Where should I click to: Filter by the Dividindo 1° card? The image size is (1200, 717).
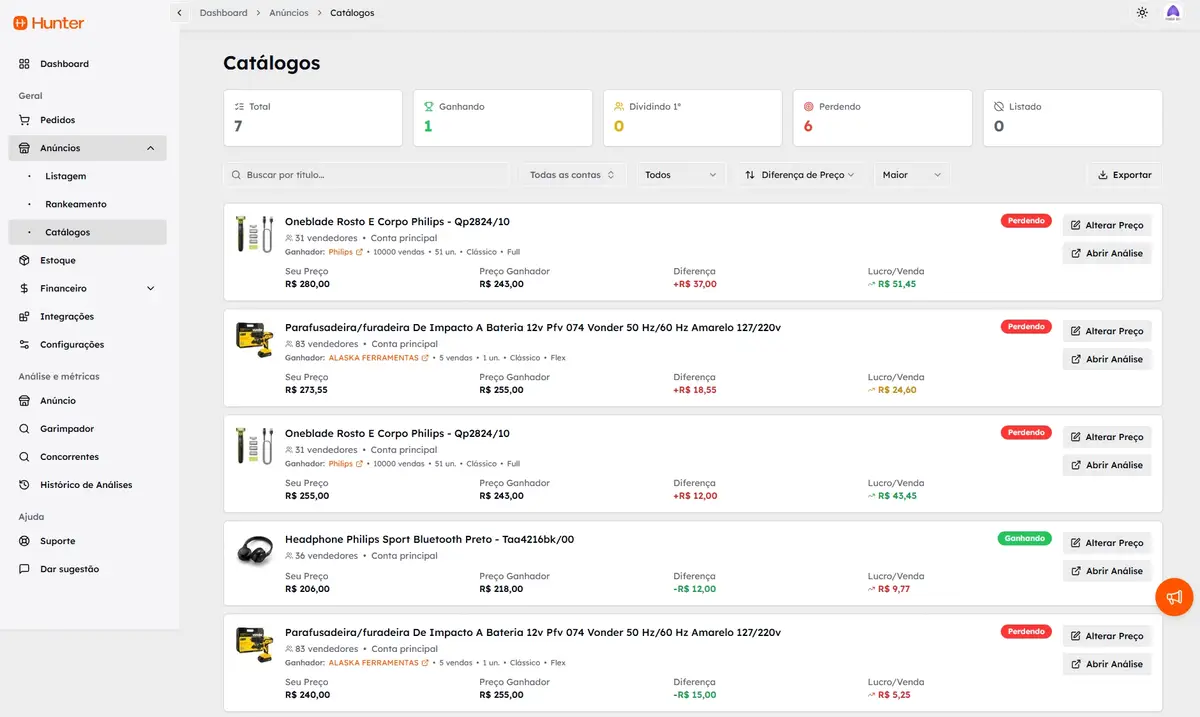(693, 118)
